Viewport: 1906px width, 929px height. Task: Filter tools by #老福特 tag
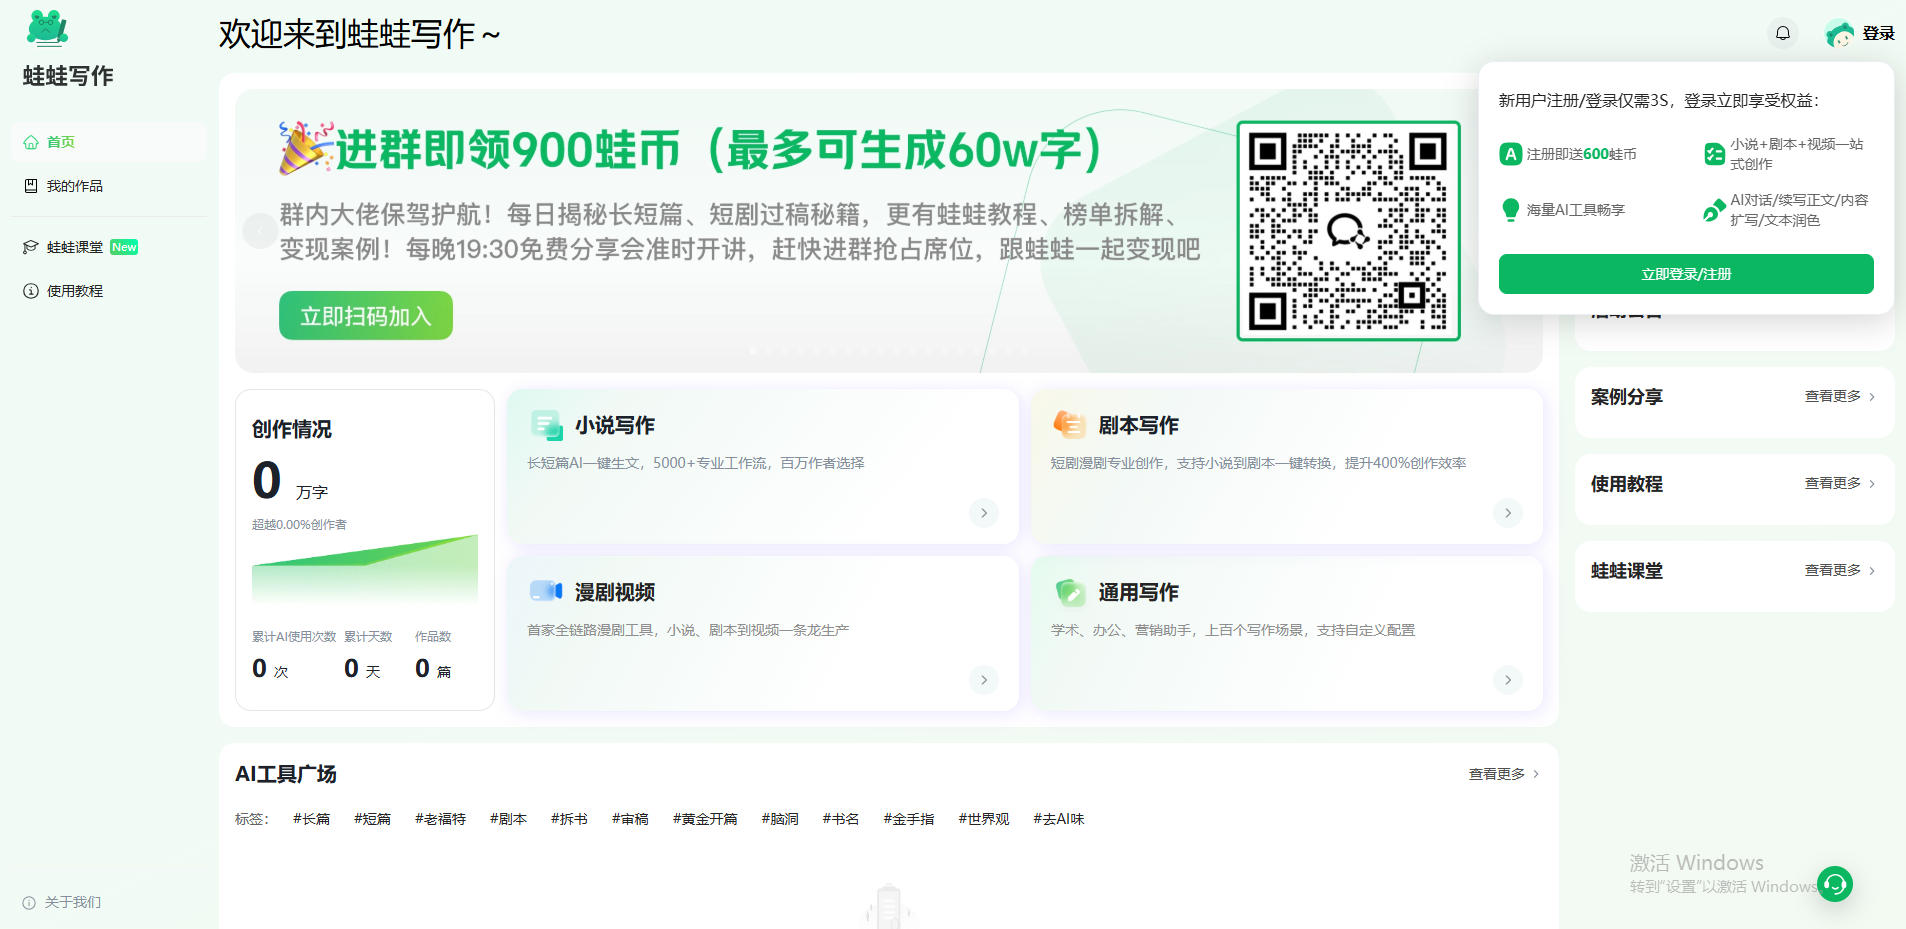pos(440,819)
